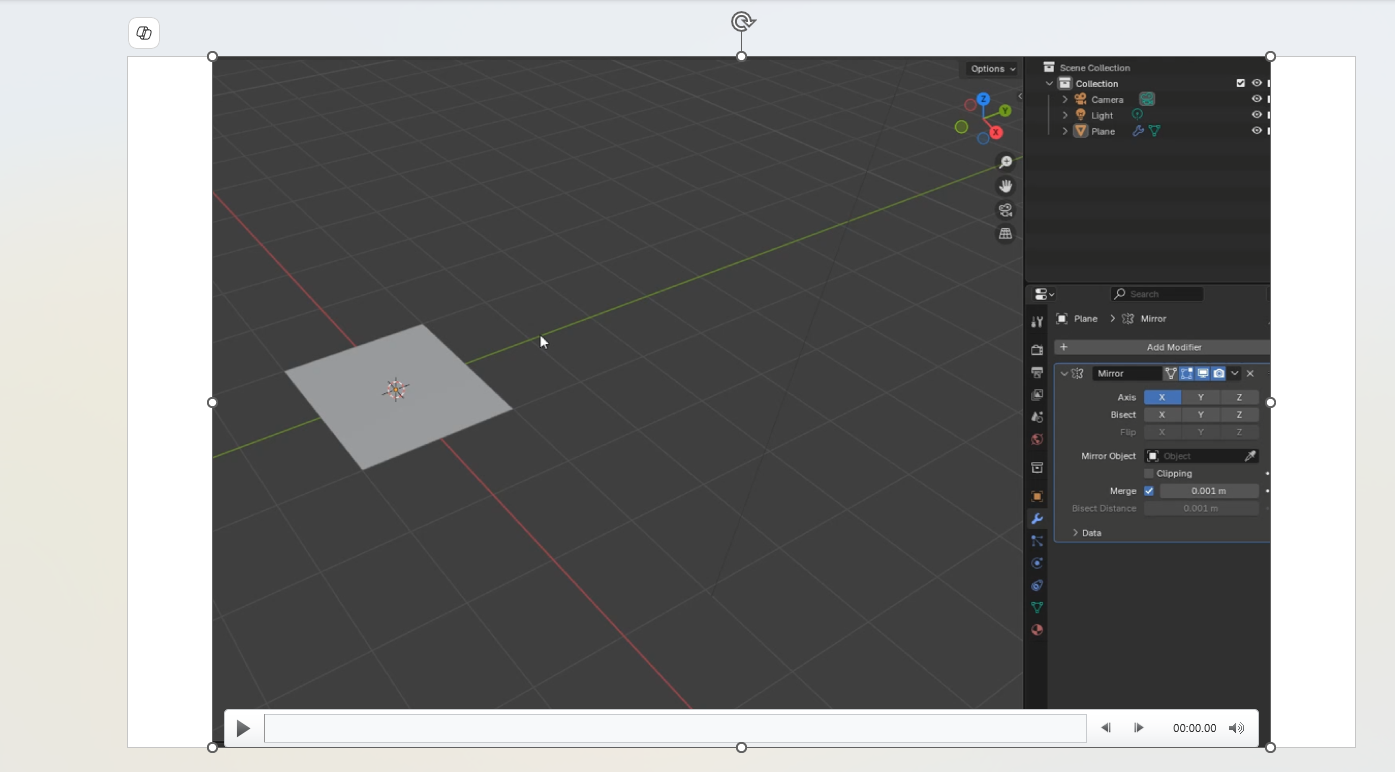Viewport: 1395px width, 772px height.
Task: Collapse the Mirror modifier panel
Action: point(1064,373)
